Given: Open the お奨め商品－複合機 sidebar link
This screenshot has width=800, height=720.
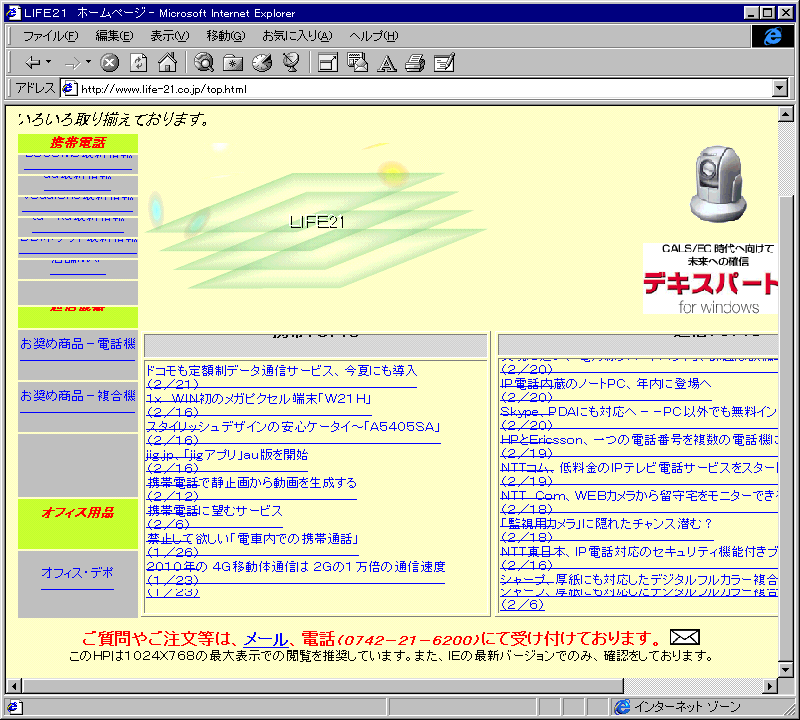Looking at the screenshot, I should [78, 396].
